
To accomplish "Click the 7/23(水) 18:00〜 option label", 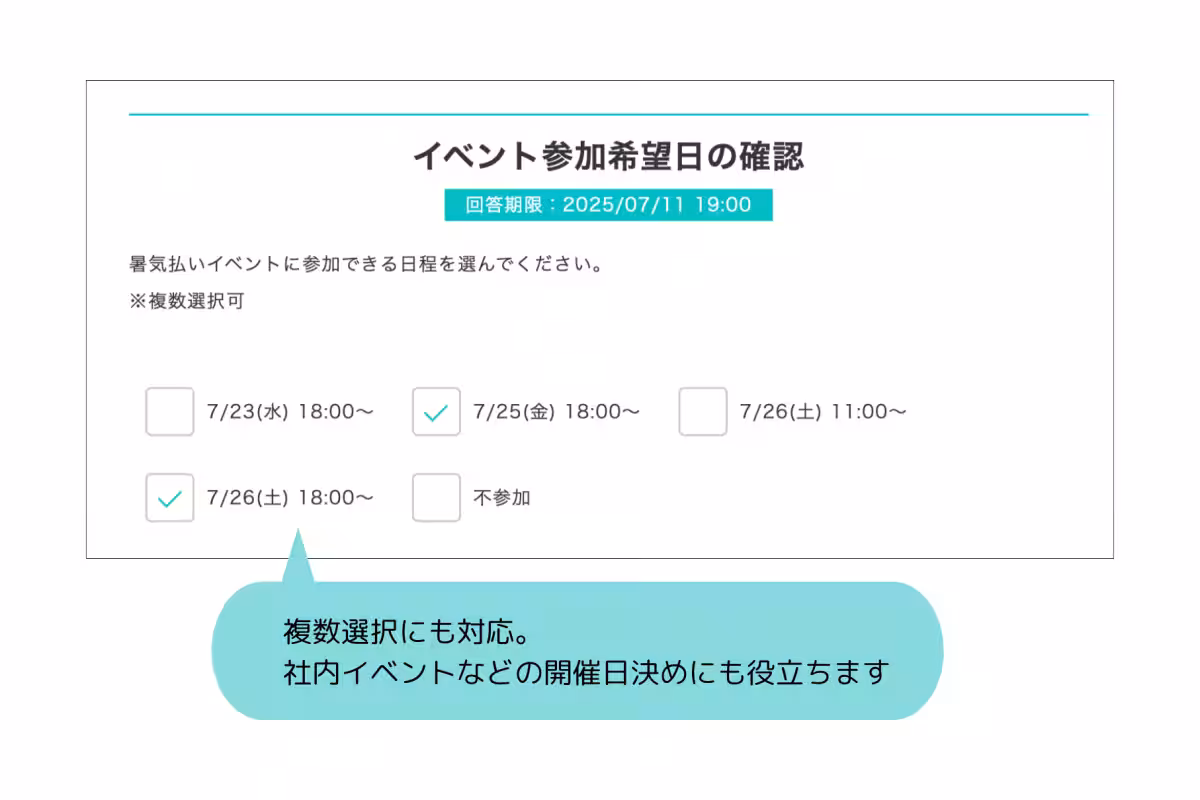I will point(290,412).
